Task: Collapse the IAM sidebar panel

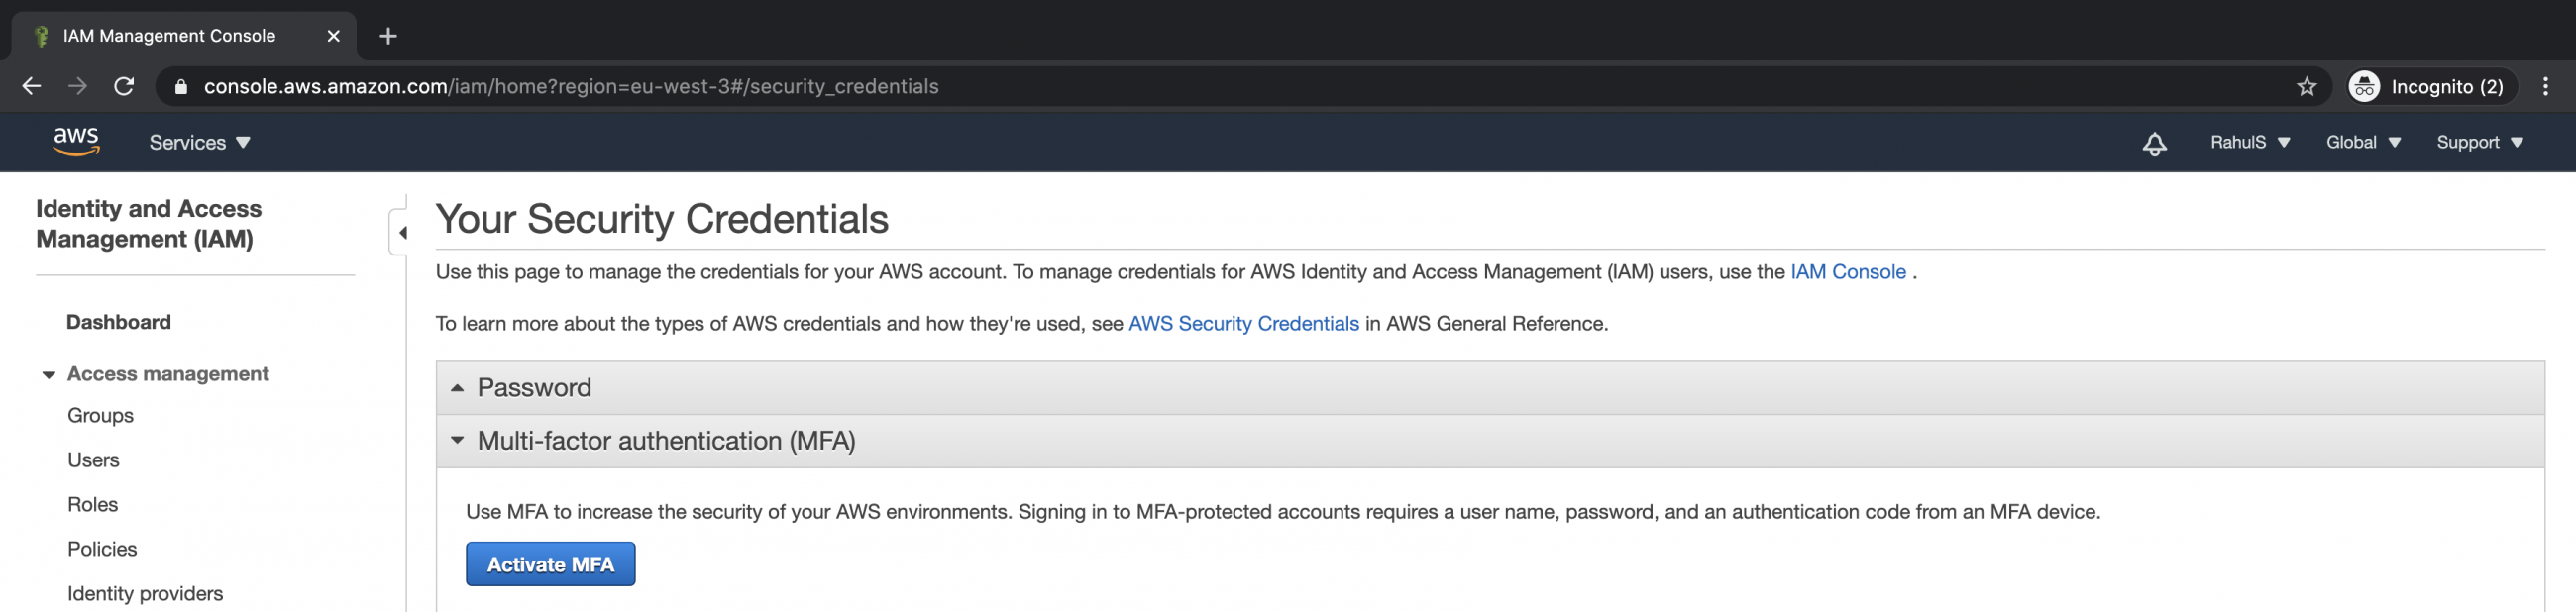Action: 402,233
